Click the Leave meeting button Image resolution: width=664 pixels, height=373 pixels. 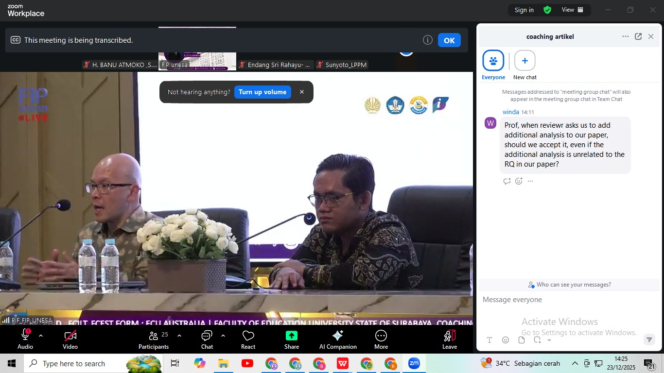[449, 339]
